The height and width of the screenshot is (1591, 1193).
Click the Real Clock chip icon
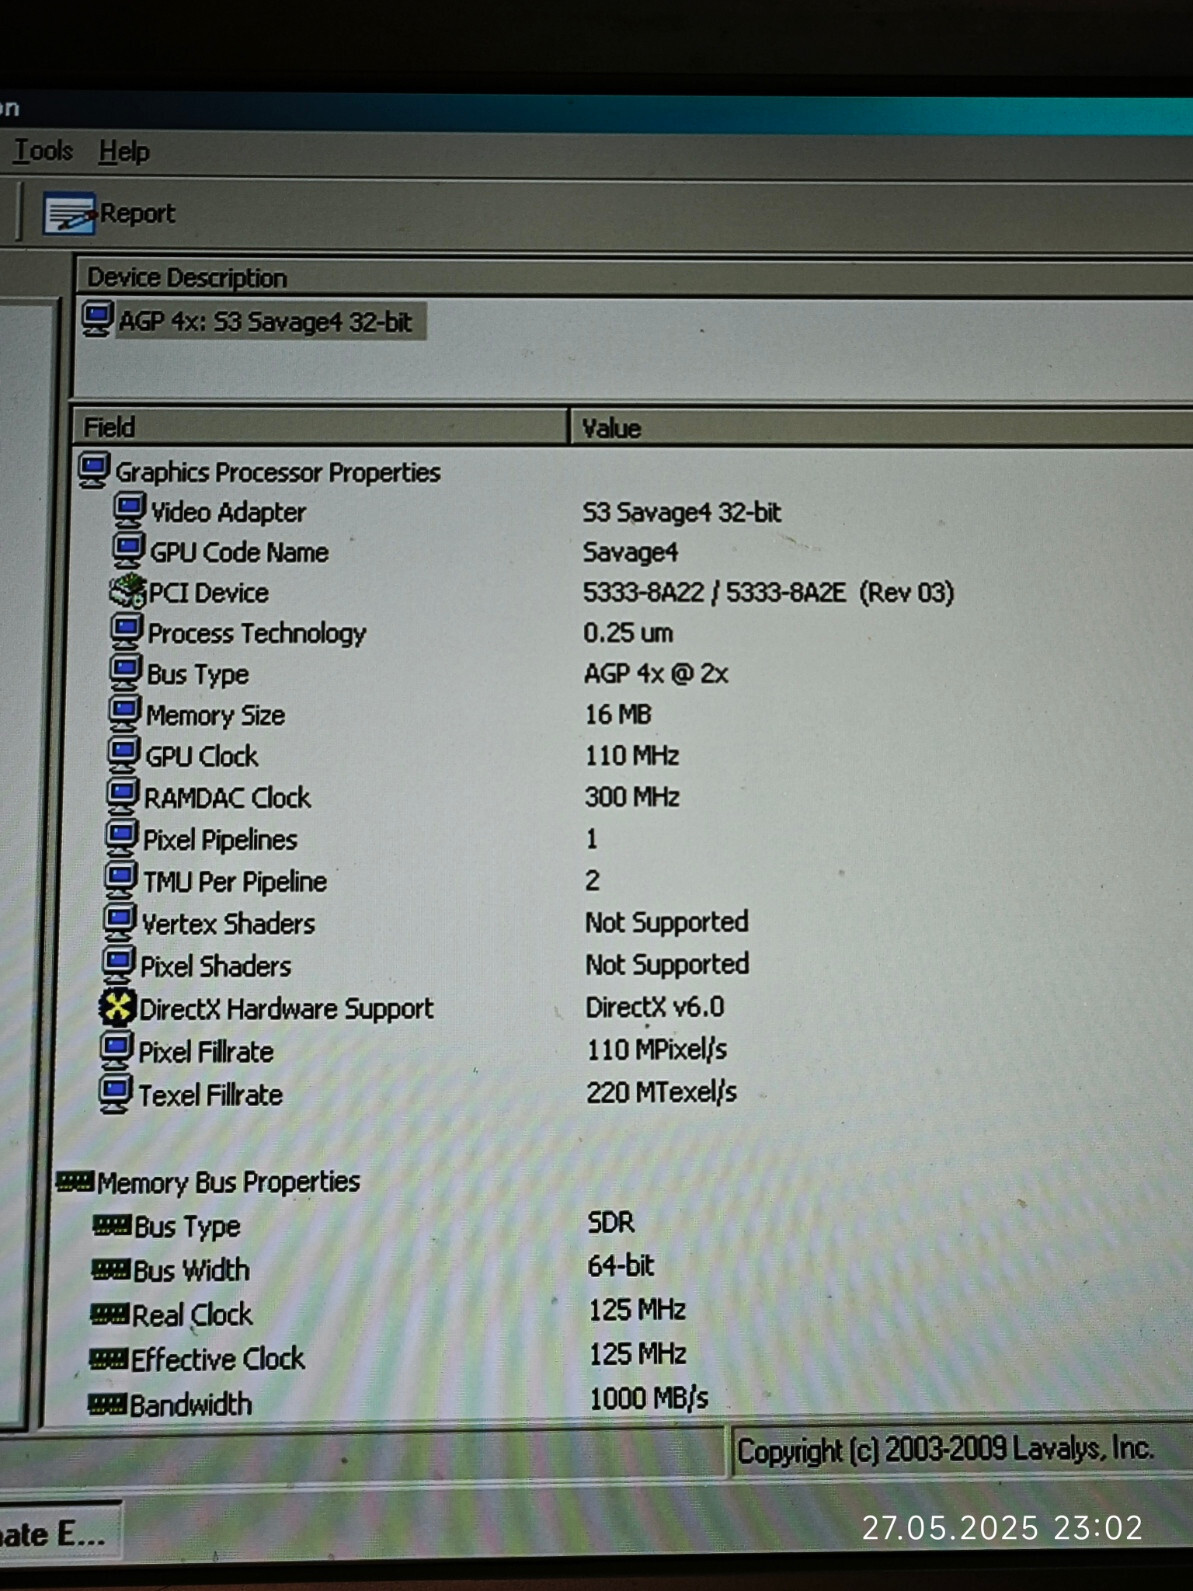(x=109, y=1314)
